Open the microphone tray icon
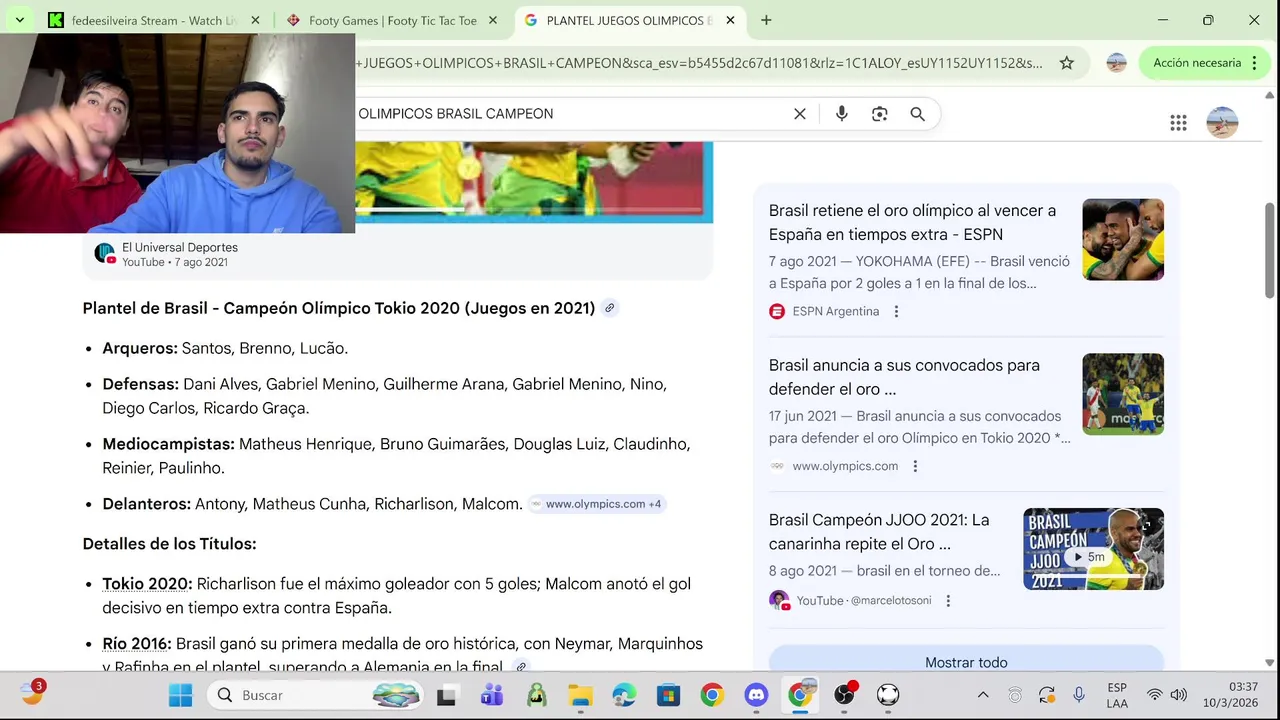Image resolution: width=1280 pixels, height=720 pixels. [1078, 695]
